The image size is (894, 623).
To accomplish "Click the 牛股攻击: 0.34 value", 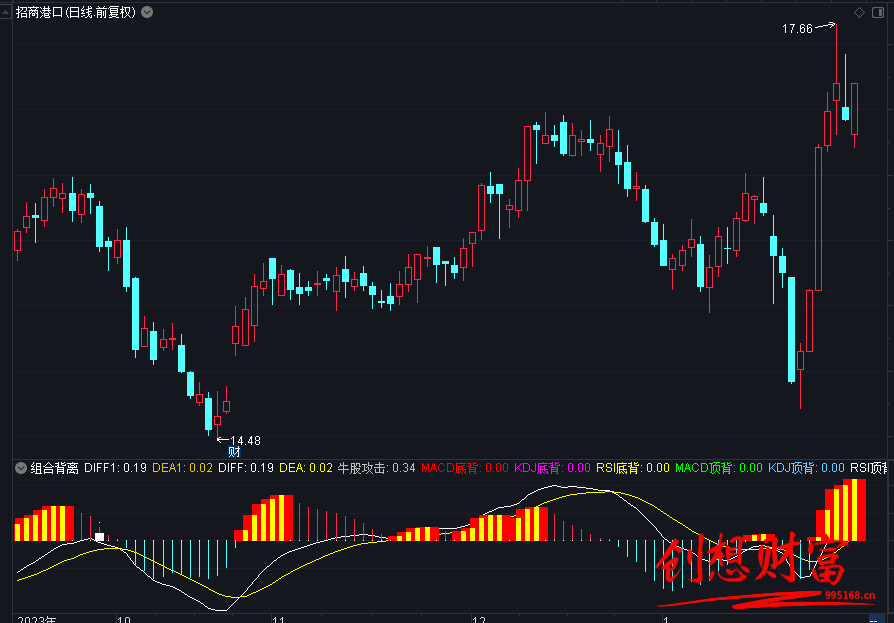I will tap(376, 468).
